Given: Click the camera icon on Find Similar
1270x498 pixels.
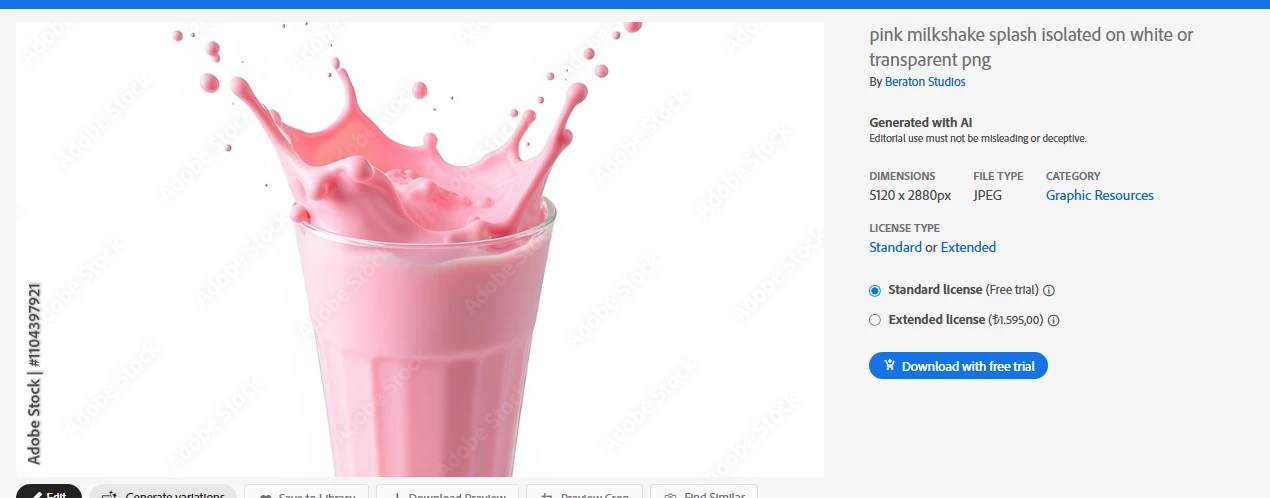Looking at the screenshot, I should click(672, 496).
